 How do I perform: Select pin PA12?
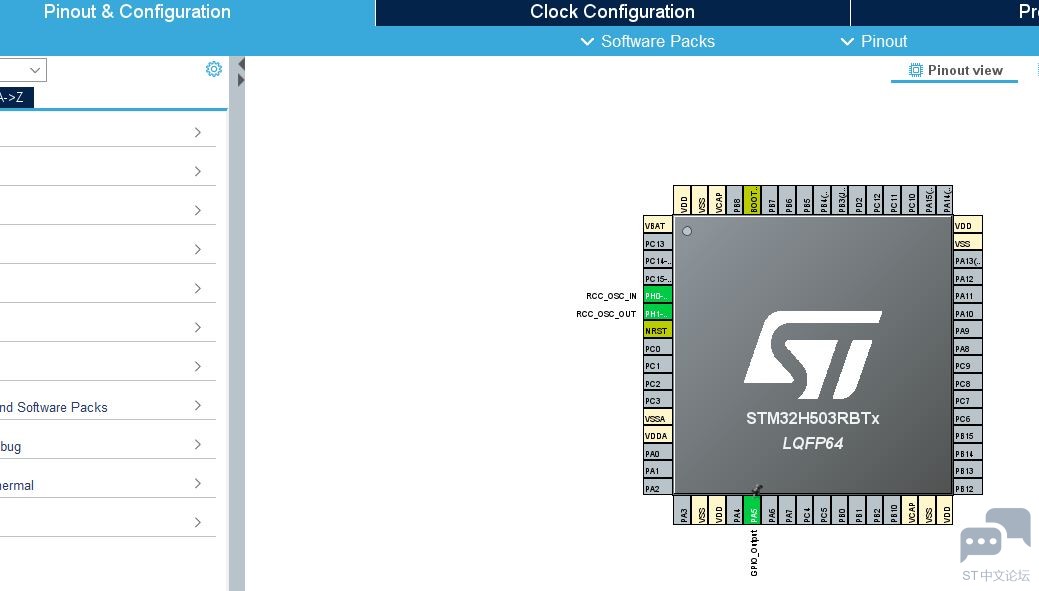967,278
